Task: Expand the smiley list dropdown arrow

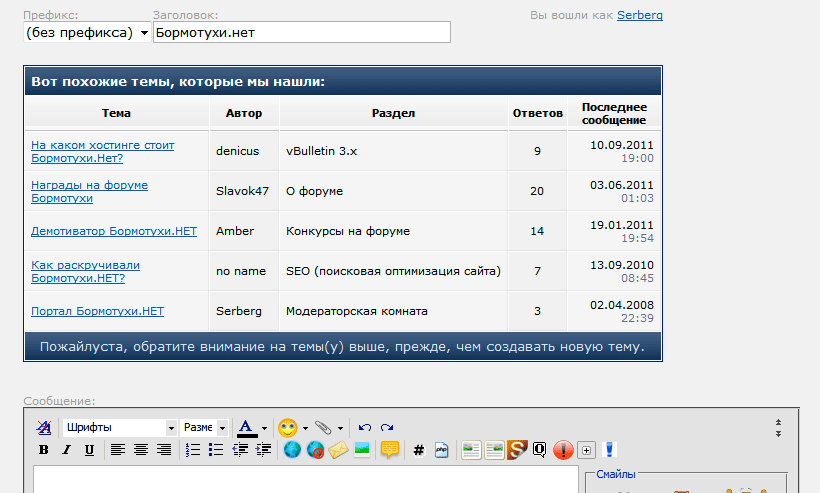Action: pyautogui.click(x=305, y=428)
